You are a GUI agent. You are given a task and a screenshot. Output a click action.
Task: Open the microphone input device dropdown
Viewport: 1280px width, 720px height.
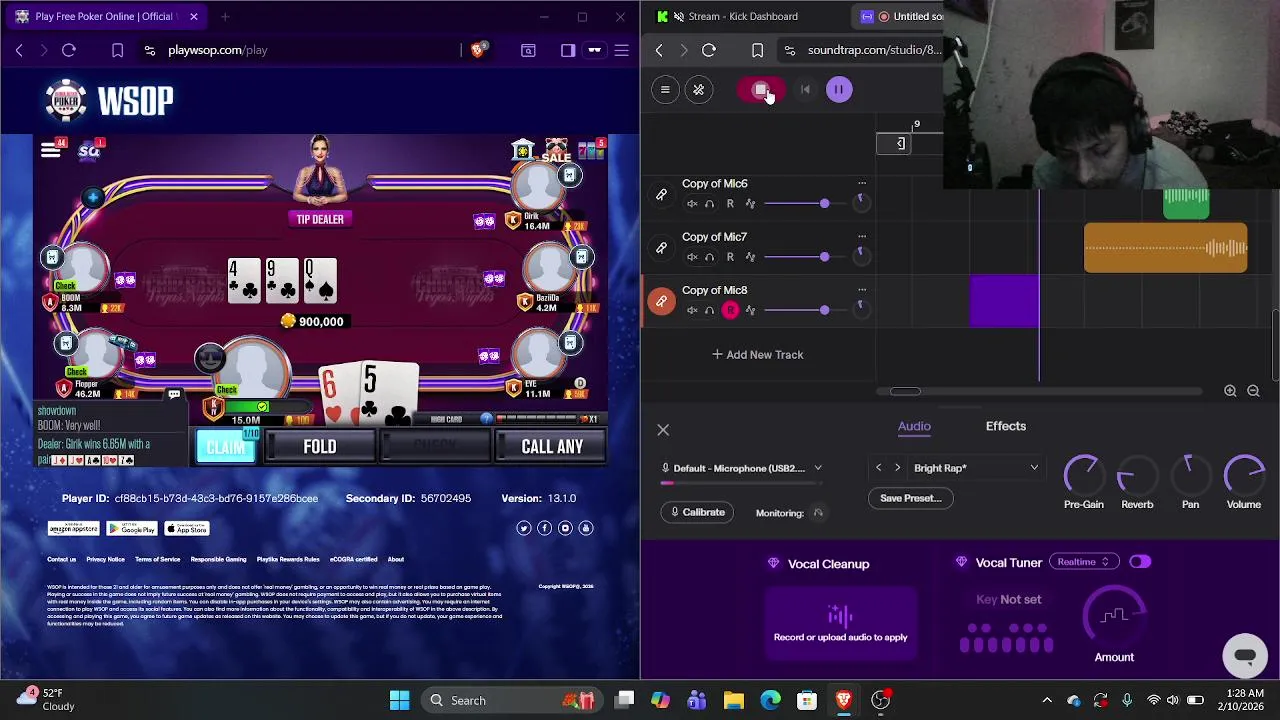pos(742,468)
